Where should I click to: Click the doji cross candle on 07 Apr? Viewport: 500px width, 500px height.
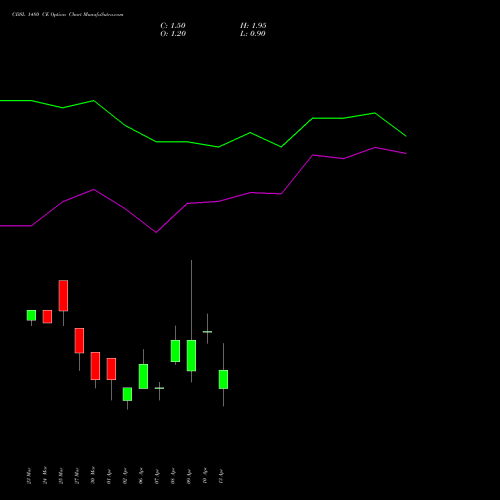click(x=159, y=388)
